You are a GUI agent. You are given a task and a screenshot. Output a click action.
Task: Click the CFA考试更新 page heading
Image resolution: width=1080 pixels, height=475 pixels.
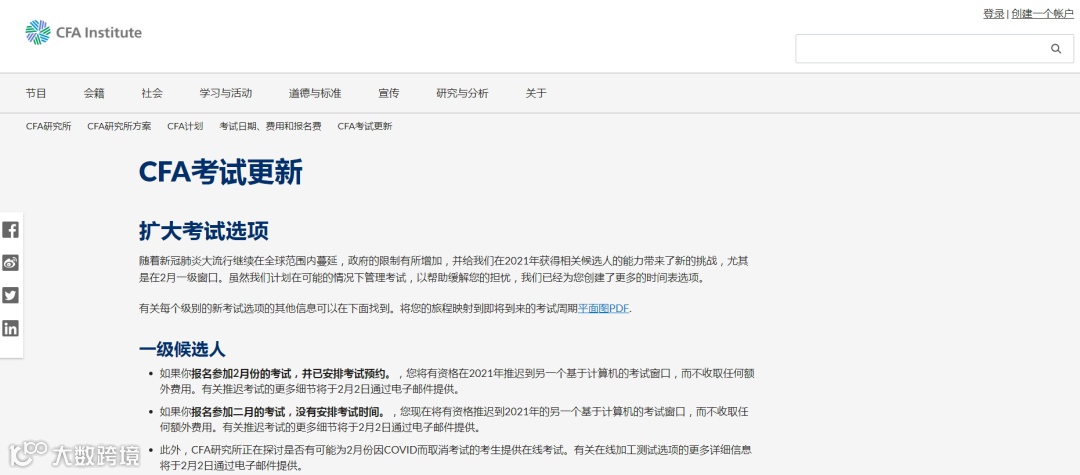(220, 172)
